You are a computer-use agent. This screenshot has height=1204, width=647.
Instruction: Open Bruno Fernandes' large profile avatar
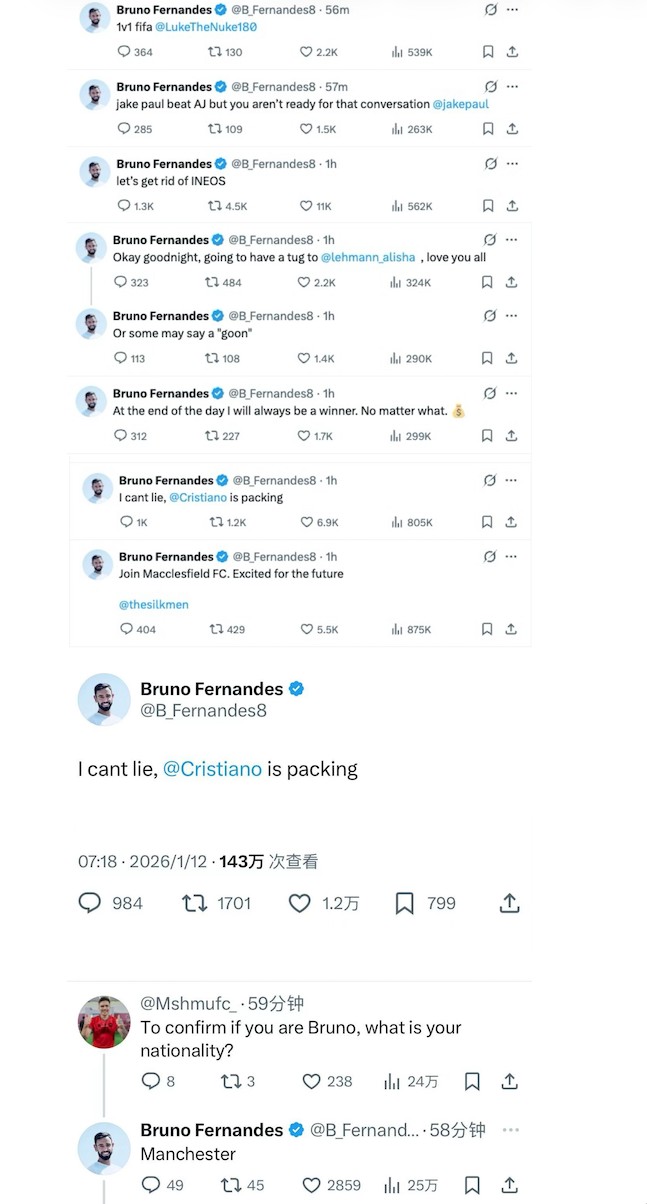point(104,699)
